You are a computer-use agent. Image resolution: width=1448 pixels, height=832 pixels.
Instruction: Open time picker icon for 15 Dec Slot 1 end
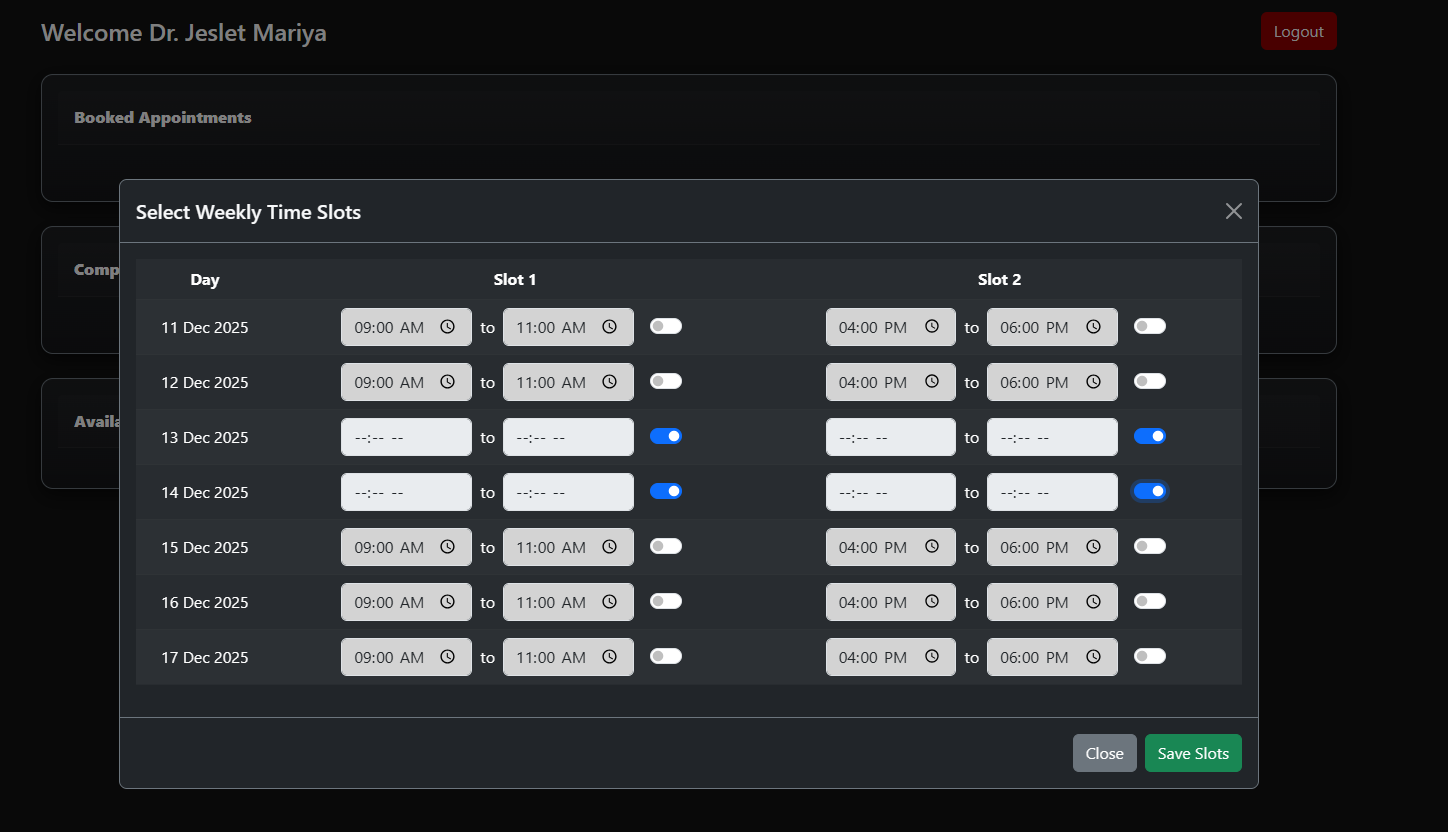[x=610, y=547]
